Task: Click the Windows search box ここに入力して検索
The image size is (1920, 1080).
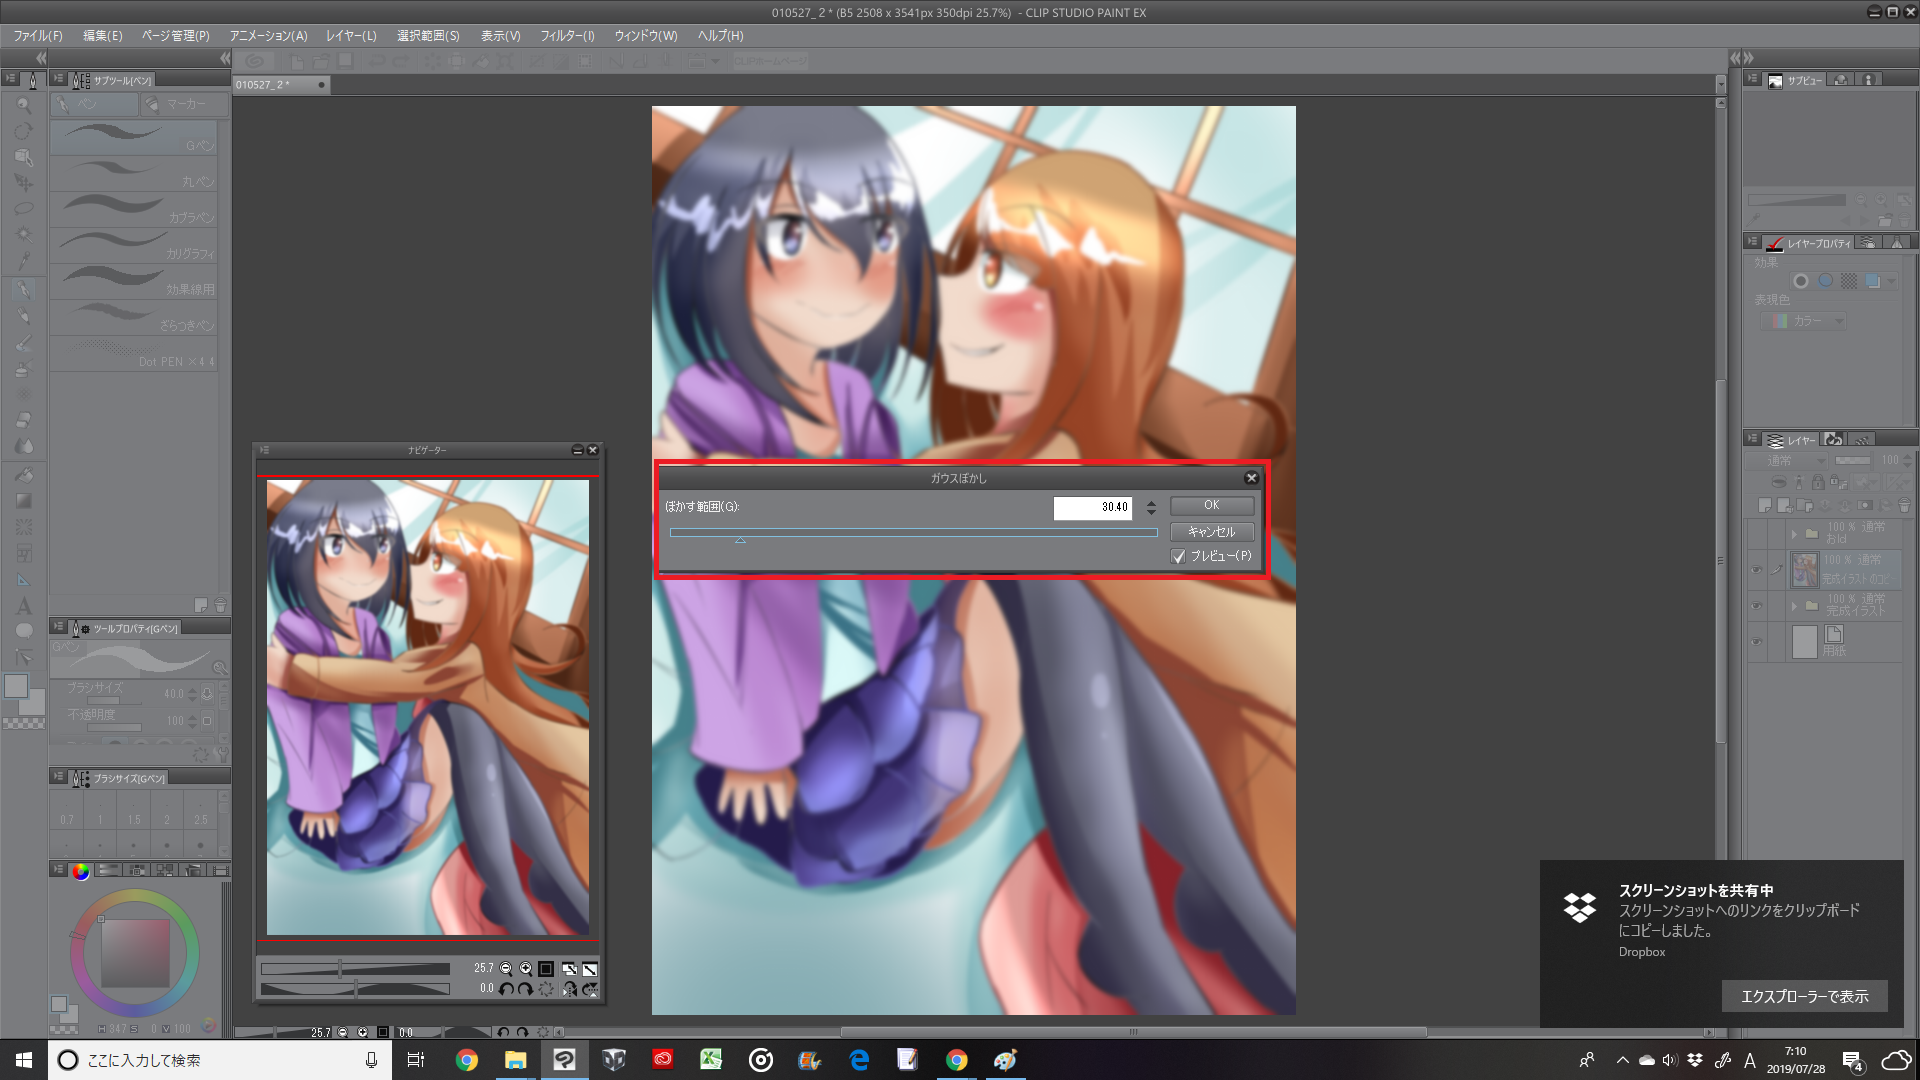Action: click(220, 1060)
